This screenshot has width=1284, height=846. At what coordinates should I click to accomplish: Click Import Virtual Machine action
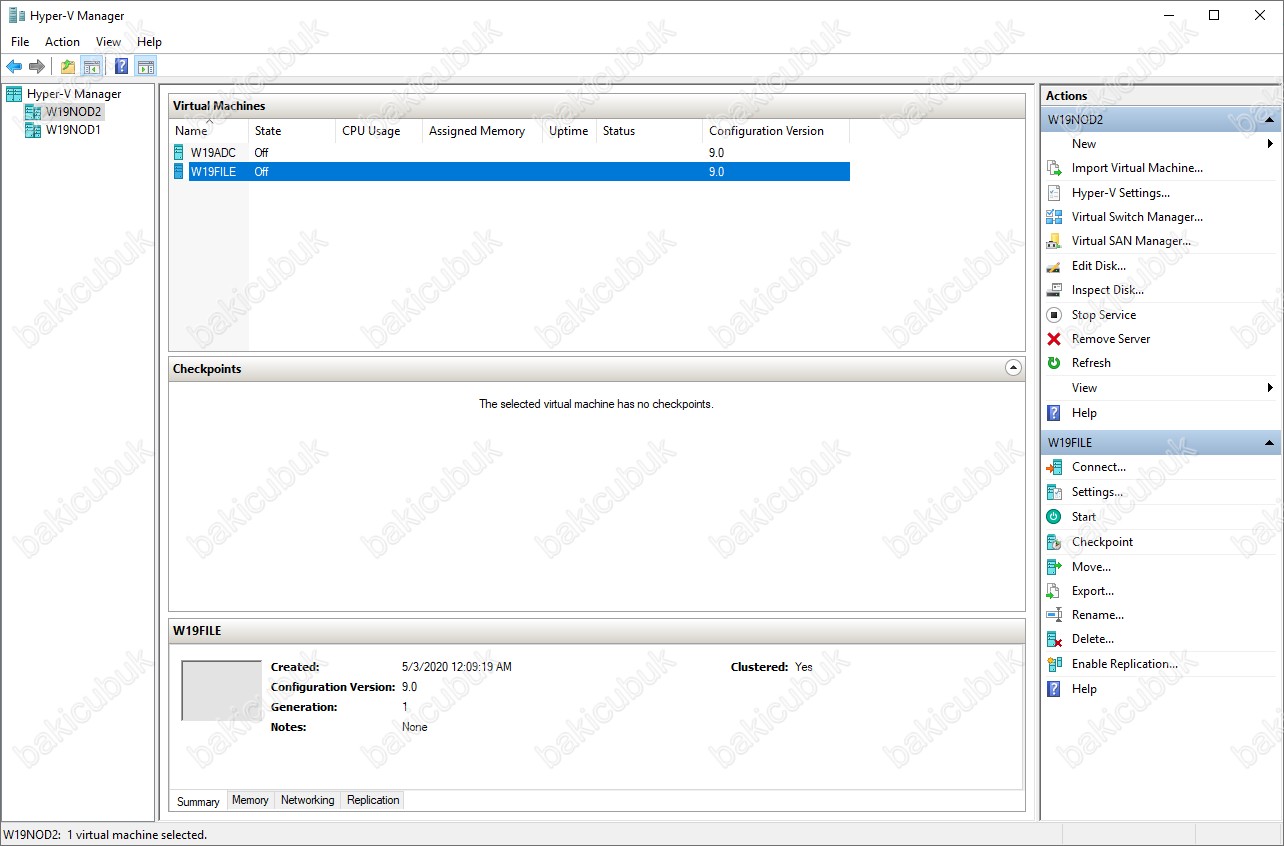pyautogui.click(x=1136, y=168)
